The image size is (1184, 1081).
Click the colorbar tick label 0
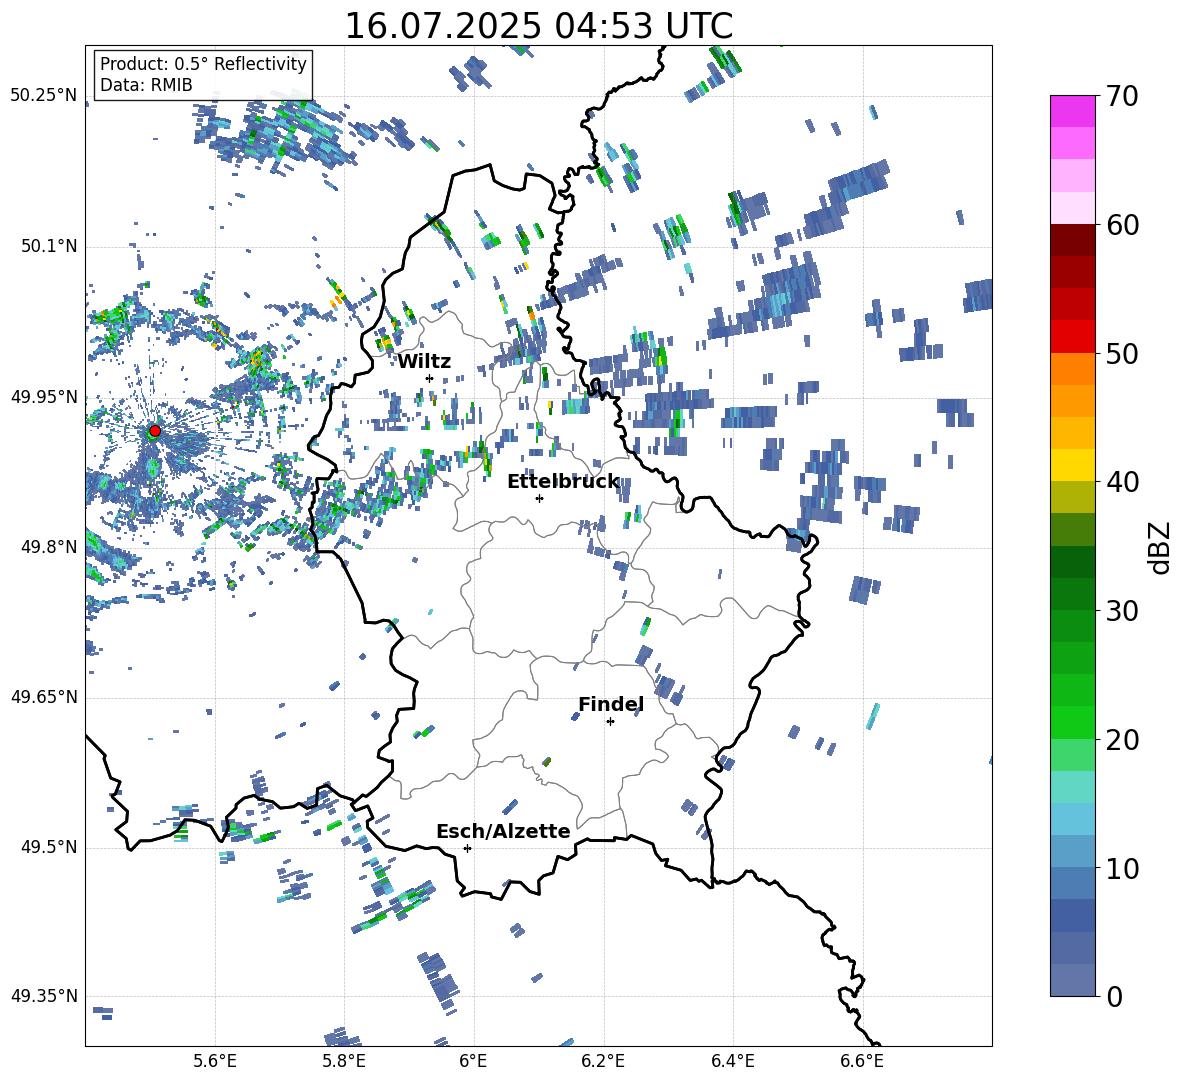[x=1114, y=996]
